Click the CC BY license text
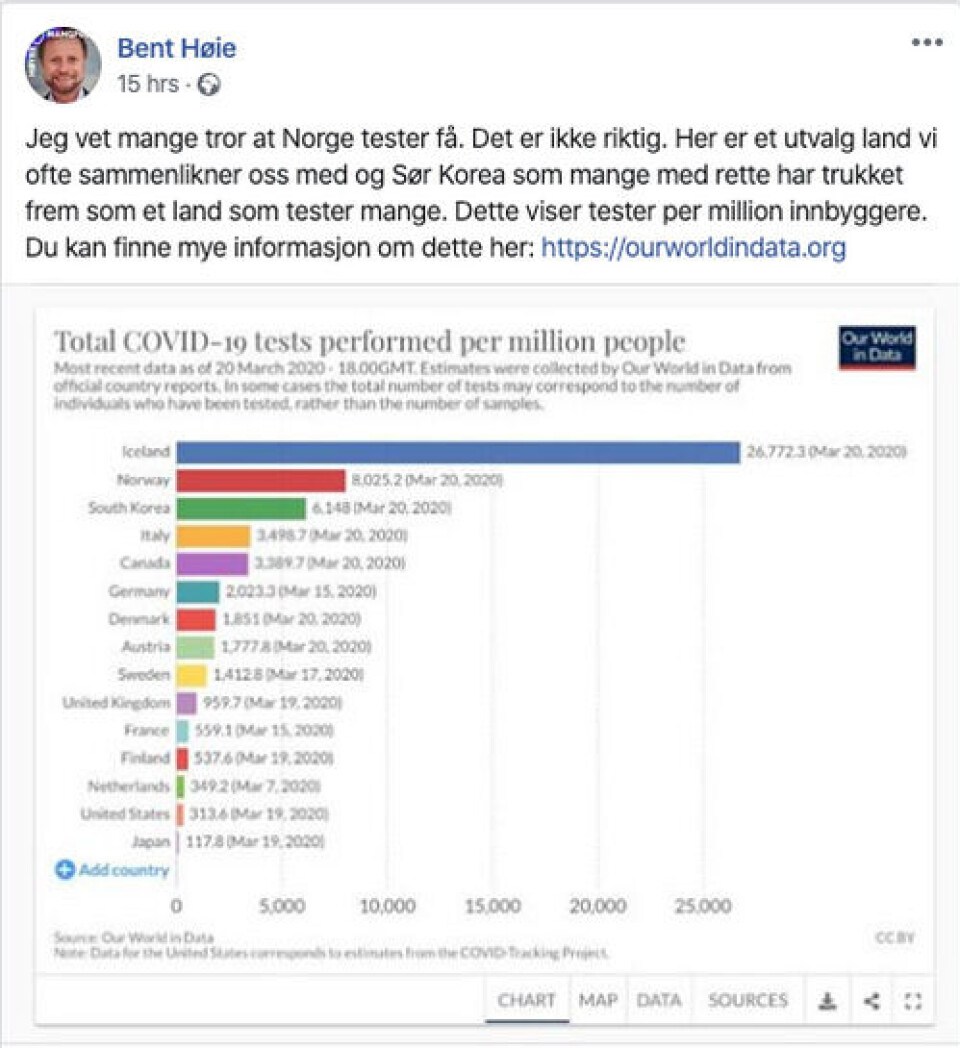The width and height of the screenshot is (960, 1048). 894,937
